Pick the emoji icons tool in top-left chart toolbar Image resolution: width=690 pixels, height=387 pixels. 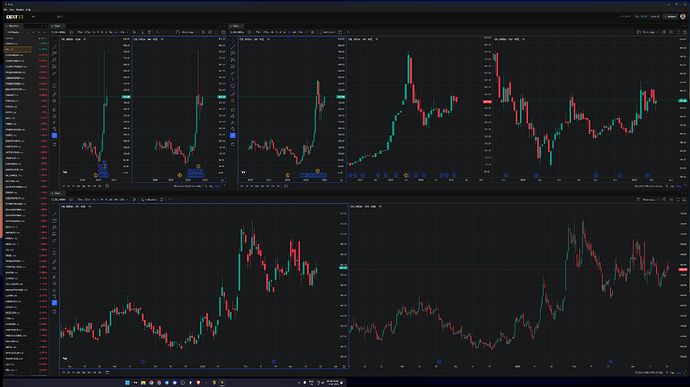pyautogui.click(x=55, y=86)
